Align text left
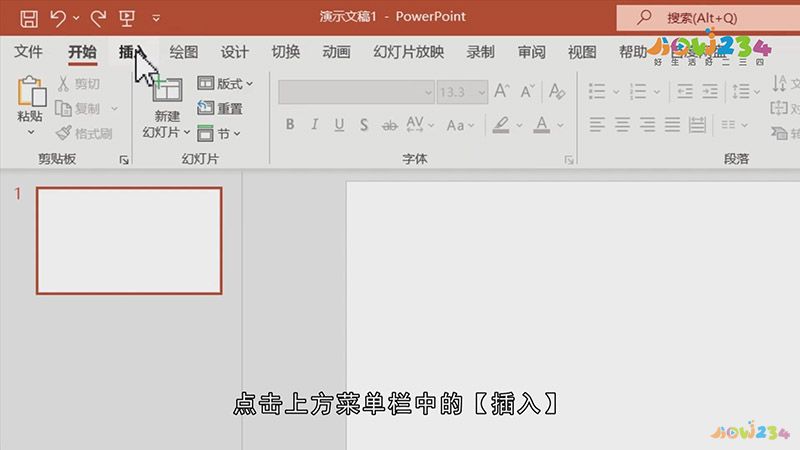 coord(597,124)
